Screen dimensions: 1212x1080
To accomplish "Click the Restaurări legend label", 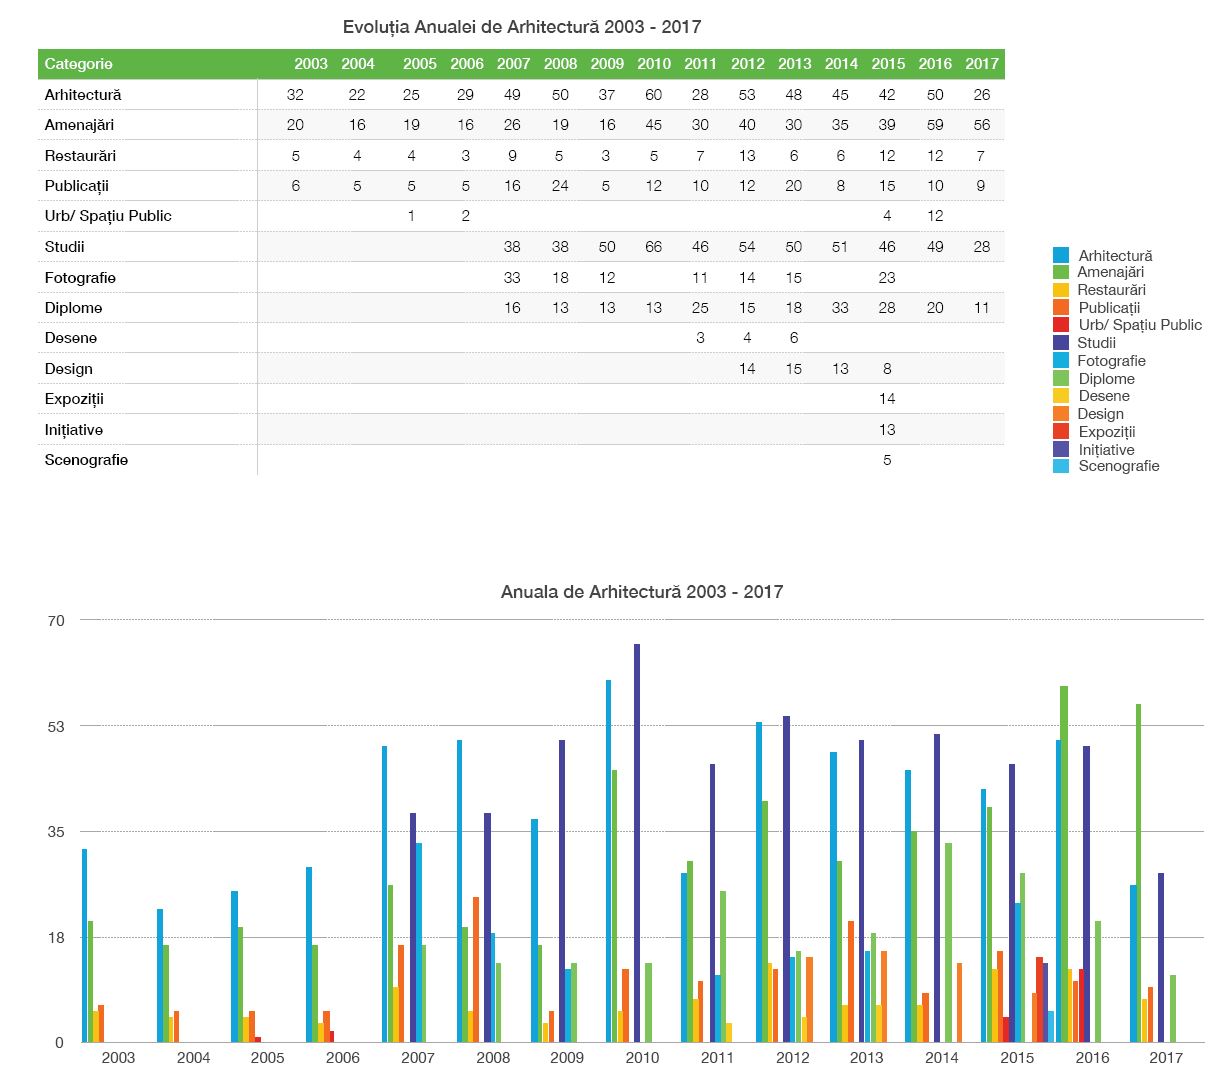I will pyautogui.click(x=1111, y=290).
